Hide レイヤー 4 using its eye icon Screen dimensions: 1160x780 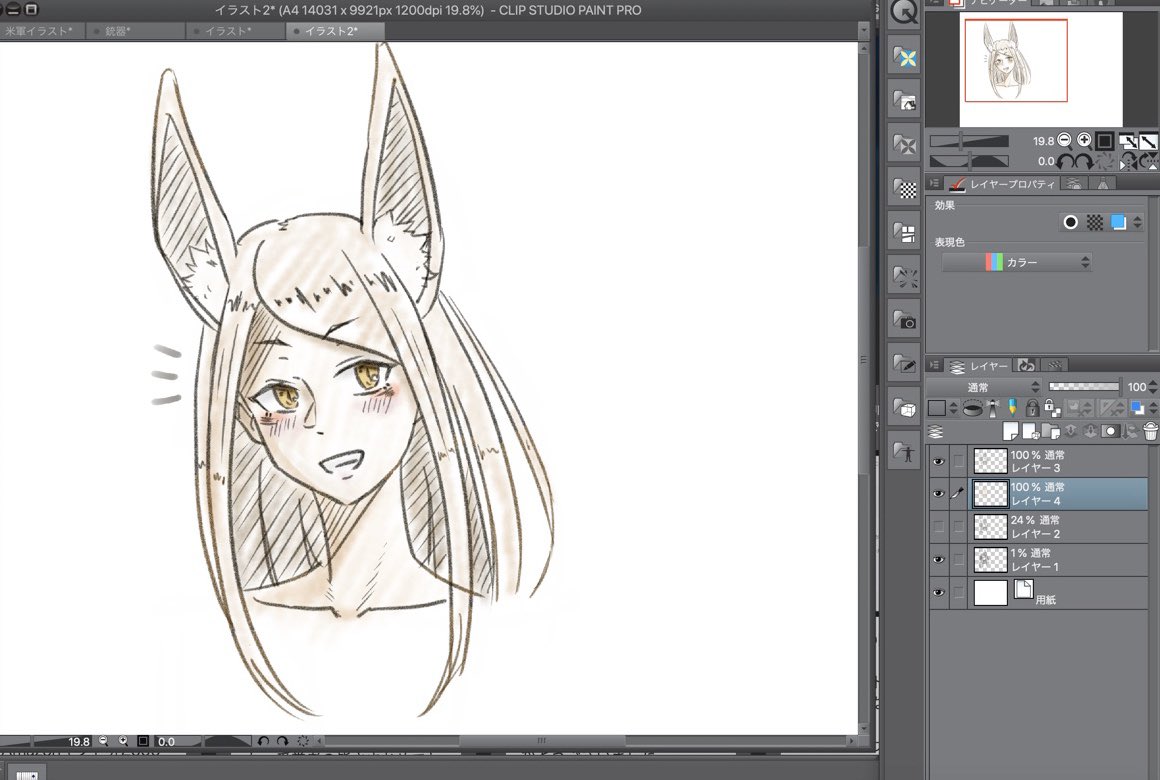click(938, 494)
